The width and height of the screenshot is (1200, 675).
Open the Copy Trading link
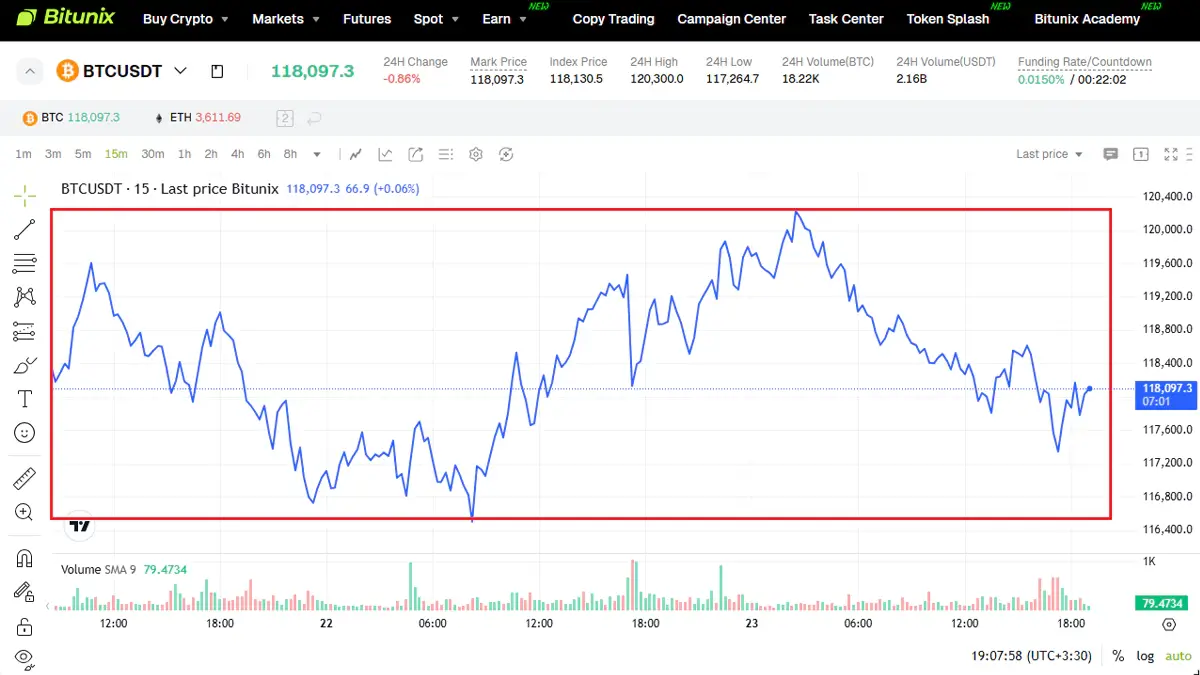coord(613,19)
